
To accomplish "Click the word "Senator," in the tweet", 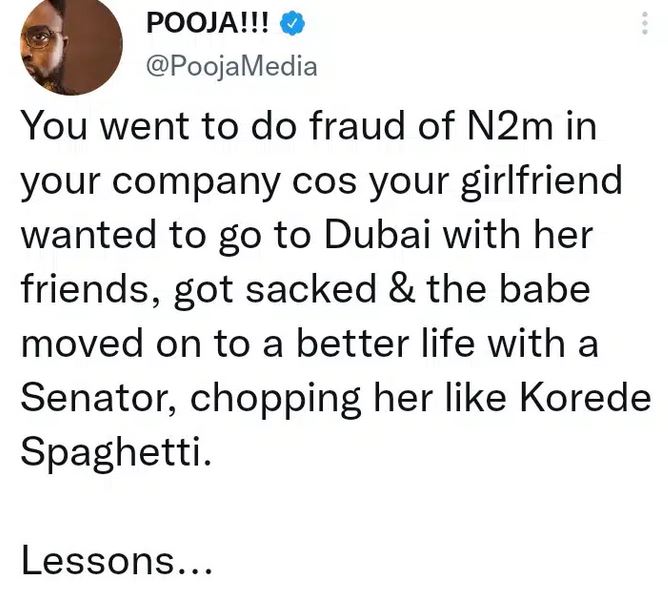I will (x=98, y=399).
